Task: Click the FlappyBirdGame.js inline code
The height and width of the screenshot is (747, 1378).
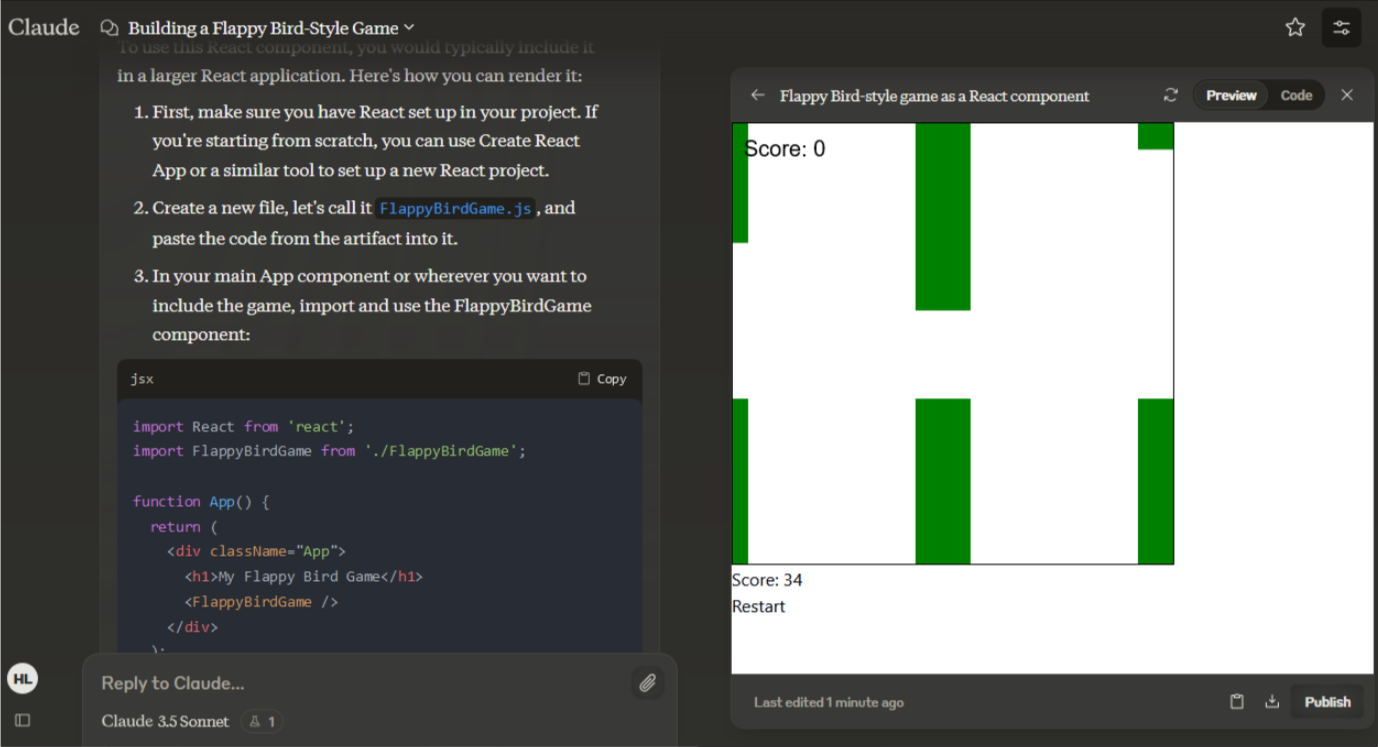Action: (x=455, y=209)
